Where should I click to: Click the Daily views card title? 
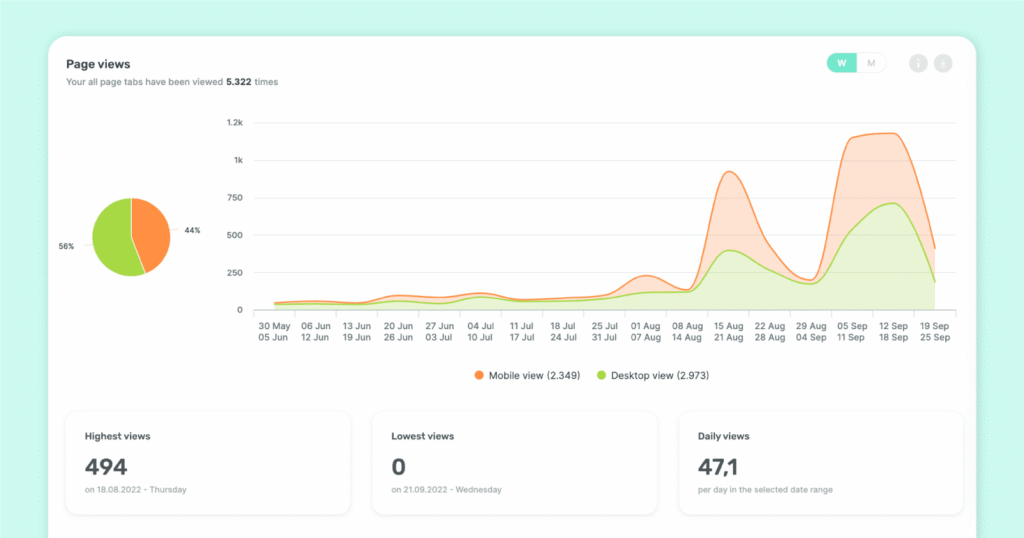(723, 436)
